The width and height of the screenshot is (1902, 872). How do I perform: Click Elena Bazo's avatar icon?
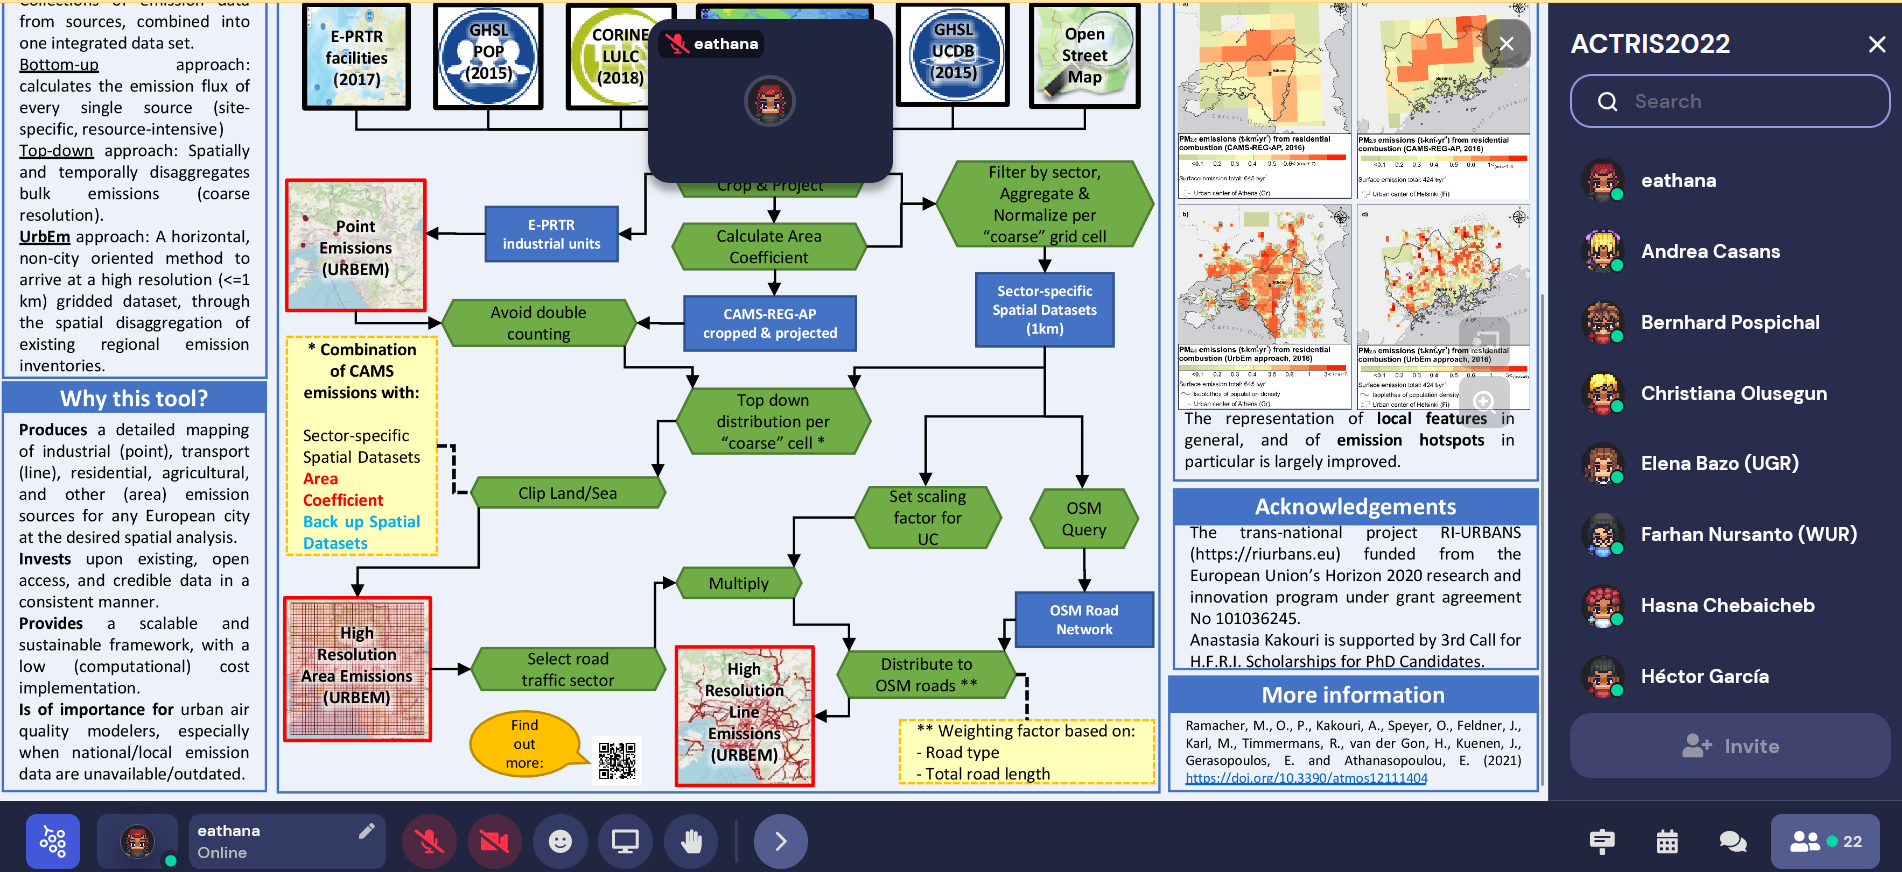pos(1602,464)
